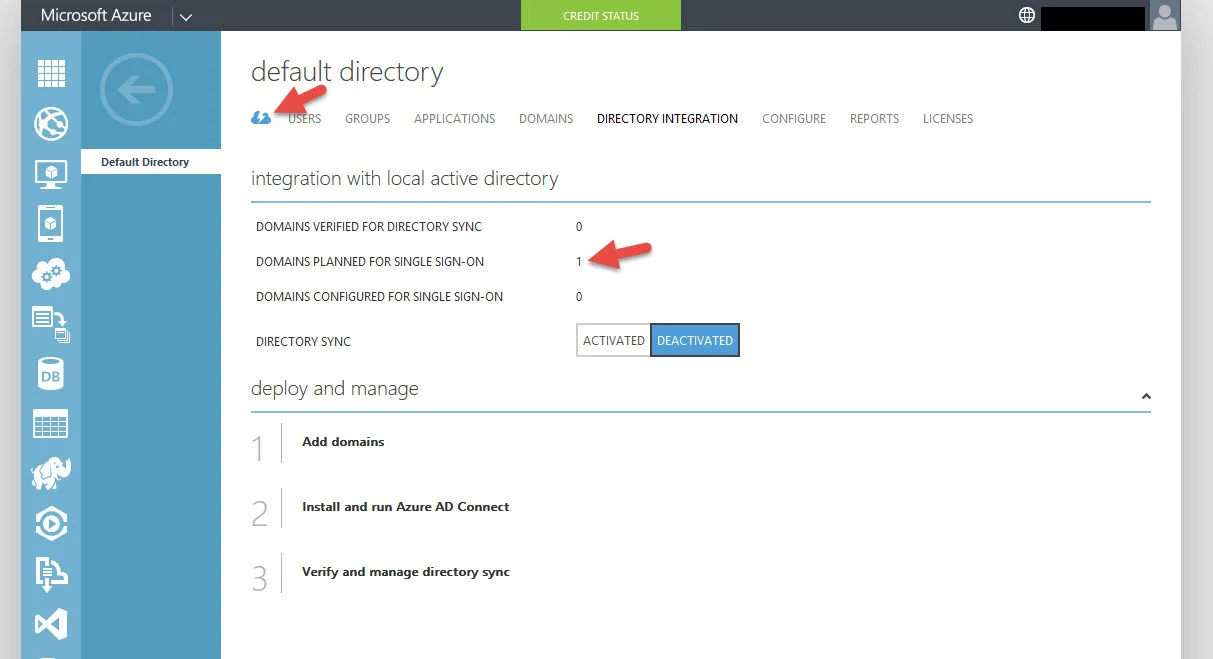Switch to the Users tab
This screenshot has height=659, width=1213.
pos(305,118)
